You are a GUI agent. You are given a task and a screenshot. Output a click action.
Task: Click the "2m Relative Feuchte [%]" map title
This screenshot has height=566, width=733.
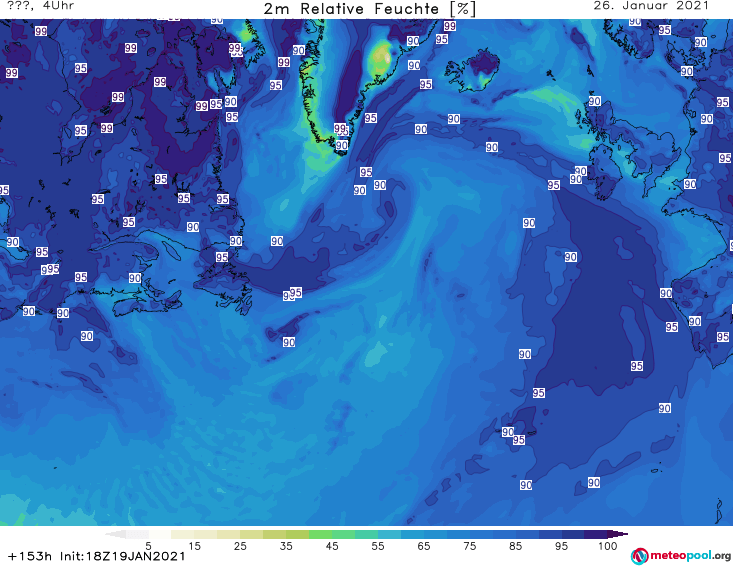click(x=369, y=8)
